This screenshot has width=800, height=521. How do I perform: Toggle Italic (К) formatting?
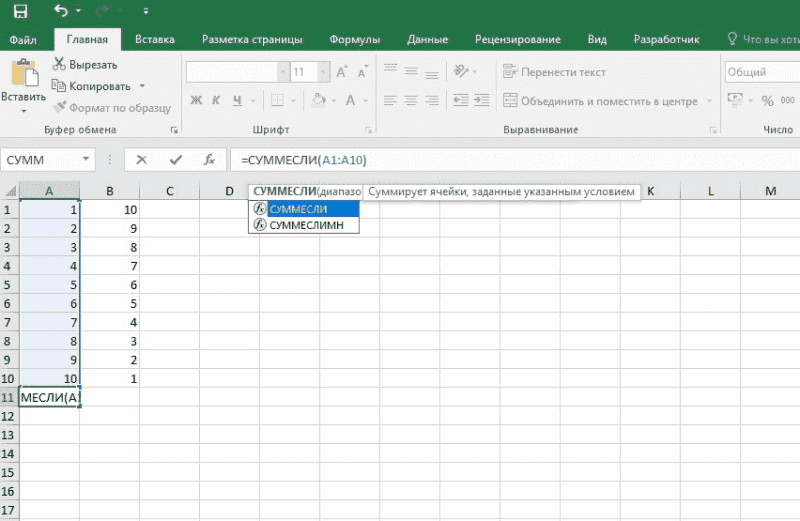[217, 100]
